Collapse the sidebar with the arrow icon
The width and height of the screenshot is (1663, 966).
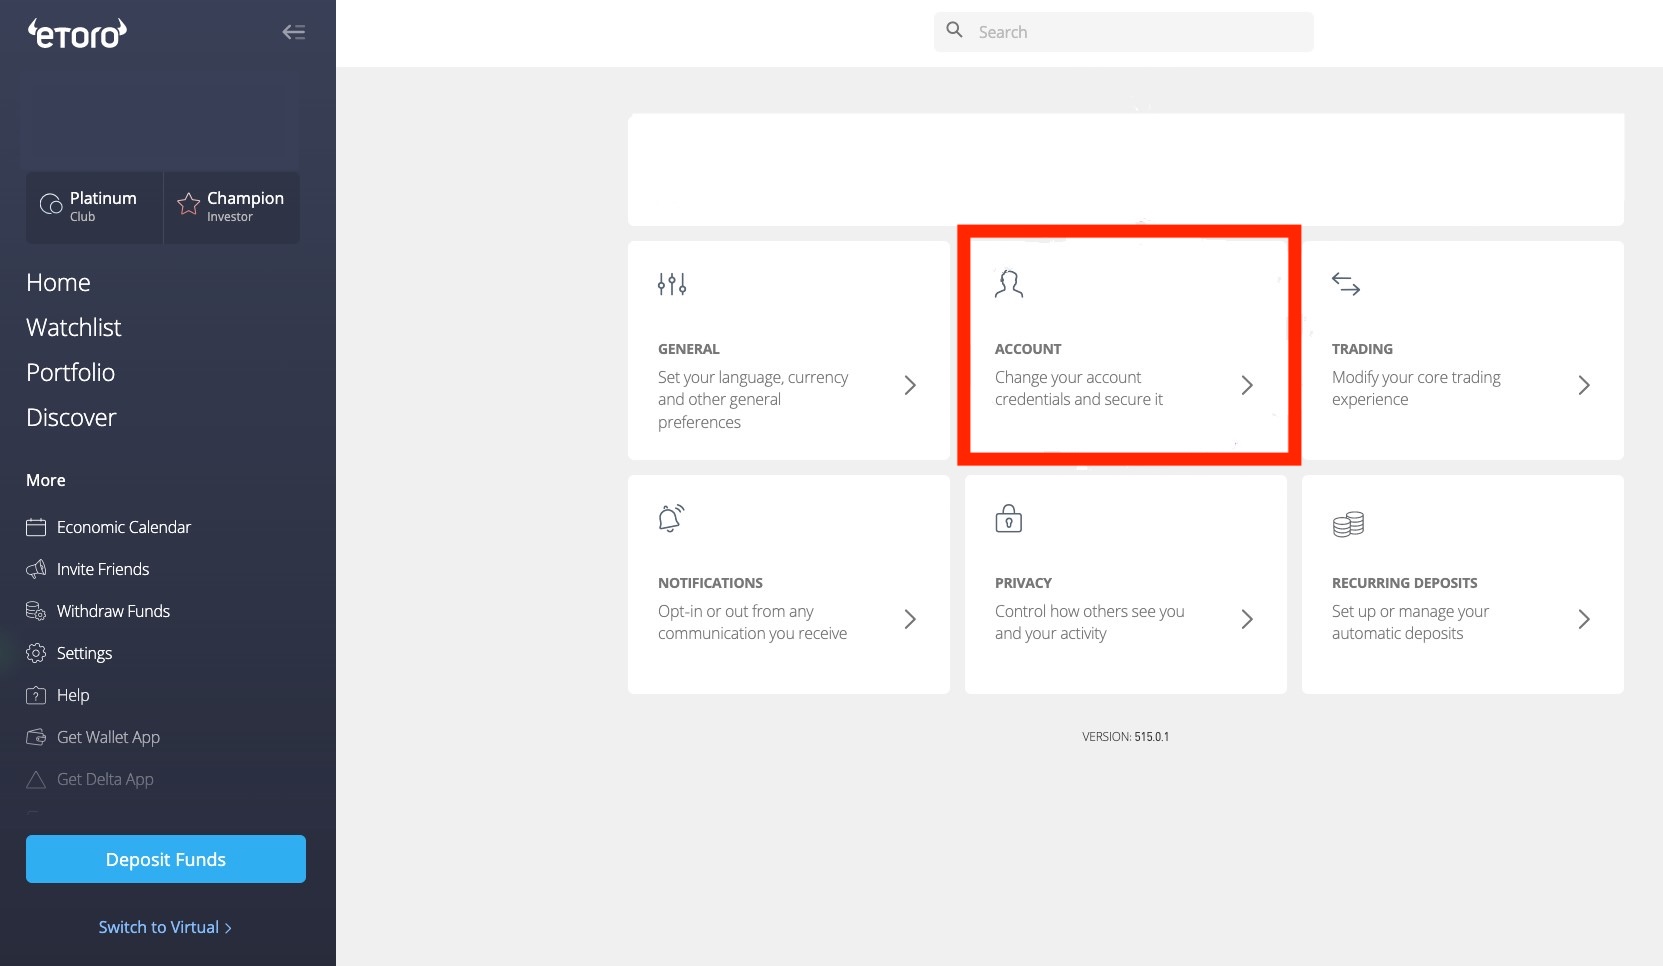click(293, 32)
